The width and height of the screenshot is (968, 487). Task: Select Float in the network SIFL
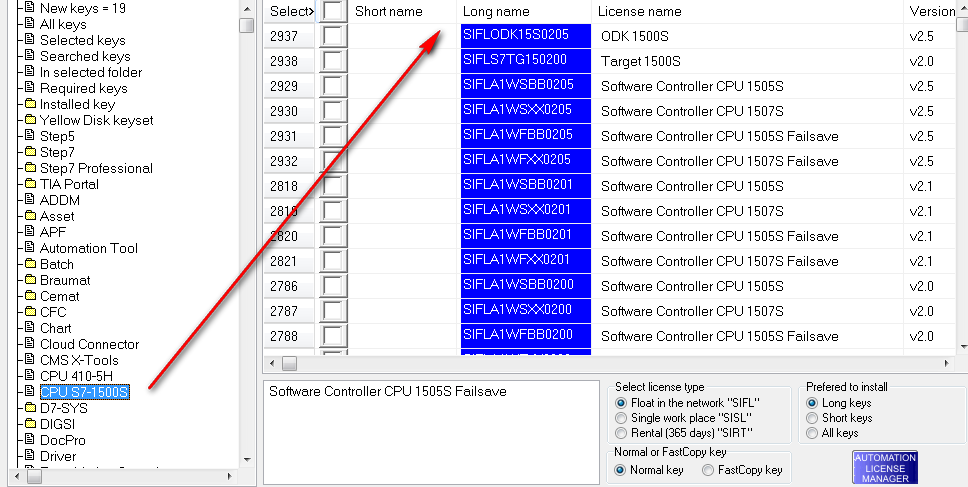(621, 402)
